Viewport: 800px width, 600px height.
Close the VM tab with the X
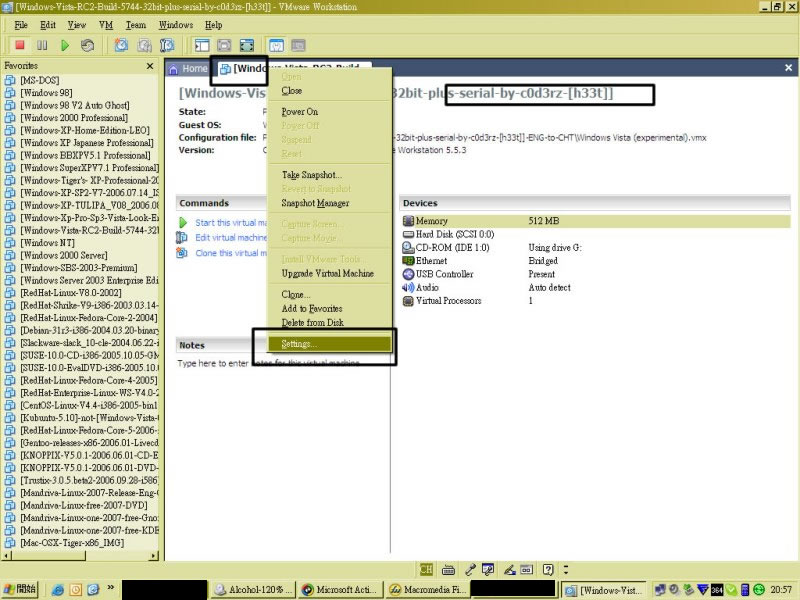tap(788, 68)
